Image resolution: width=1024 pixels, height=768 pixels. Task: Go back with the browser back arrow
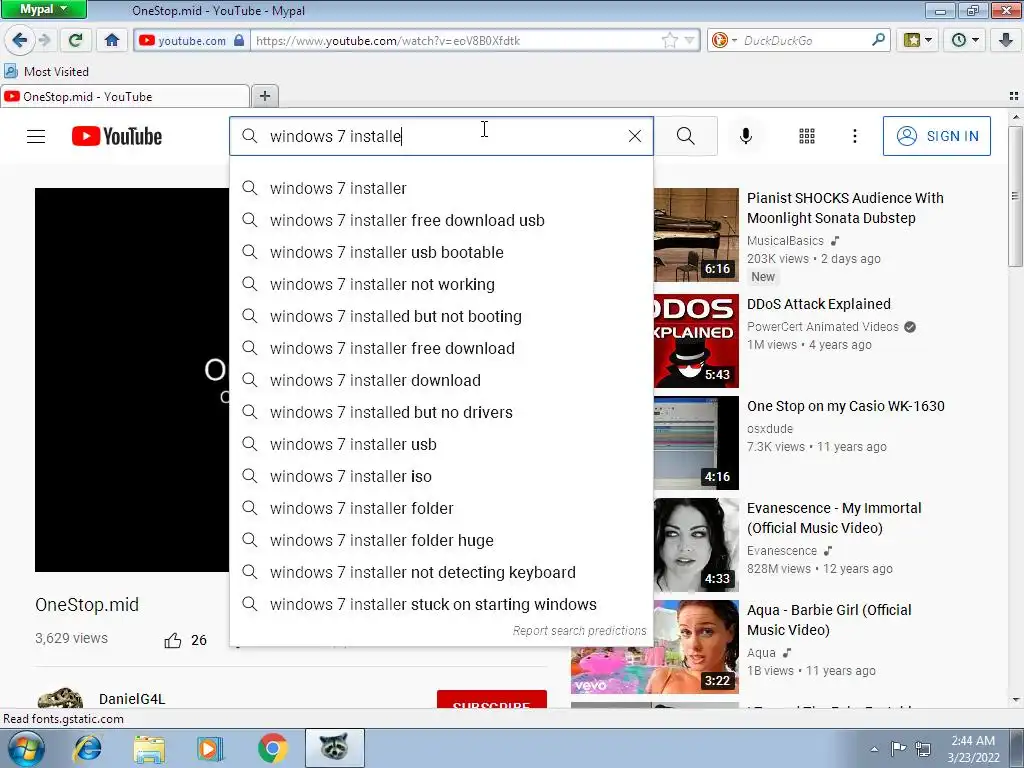pos(20,40)
